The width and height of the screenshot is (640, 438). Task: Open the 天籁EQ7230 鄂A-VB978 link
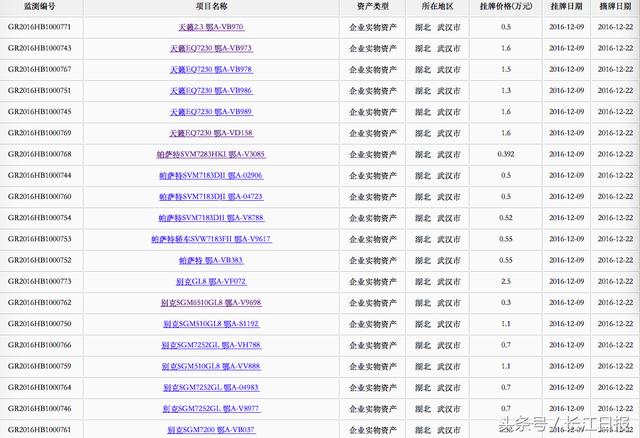(x=211, y=69)
